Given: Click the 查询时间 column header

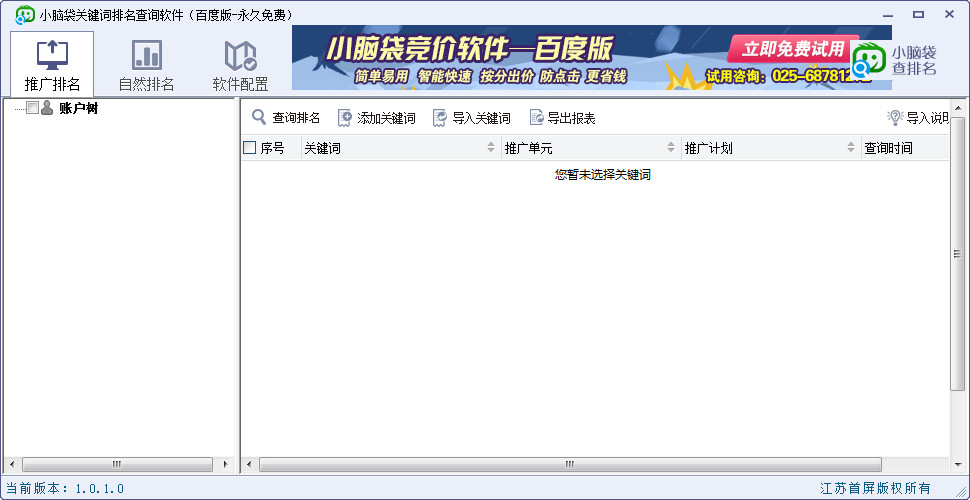Looking at the screenshot, I should [x=904, y=148].
